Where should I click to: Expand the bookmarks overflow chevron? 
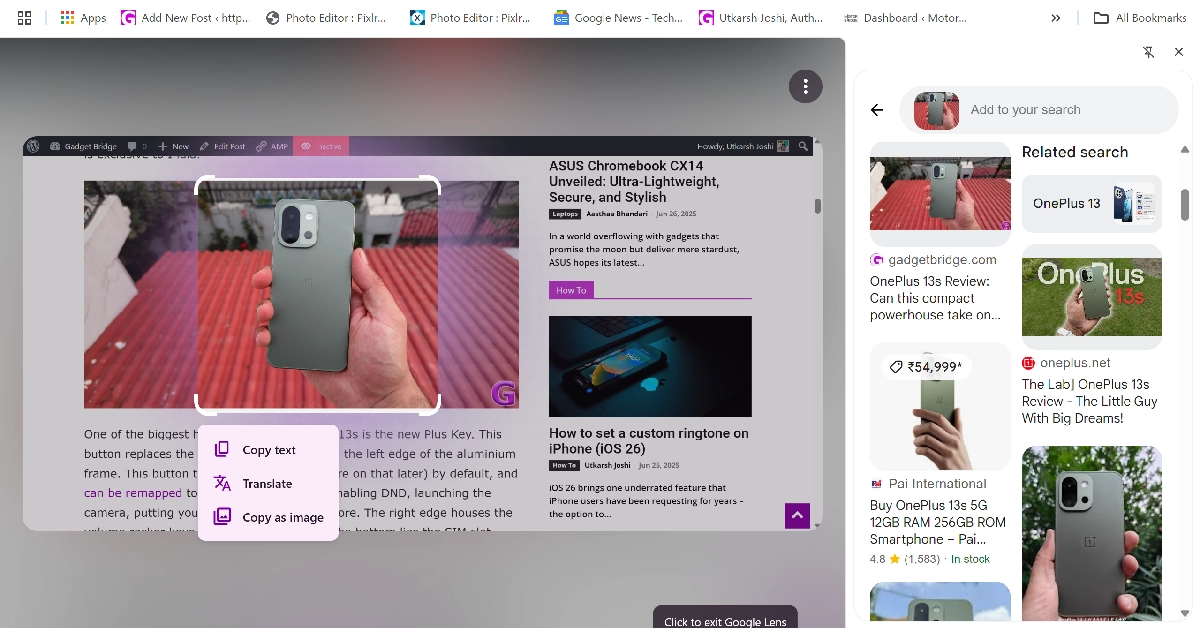(x=1055, y=18)
